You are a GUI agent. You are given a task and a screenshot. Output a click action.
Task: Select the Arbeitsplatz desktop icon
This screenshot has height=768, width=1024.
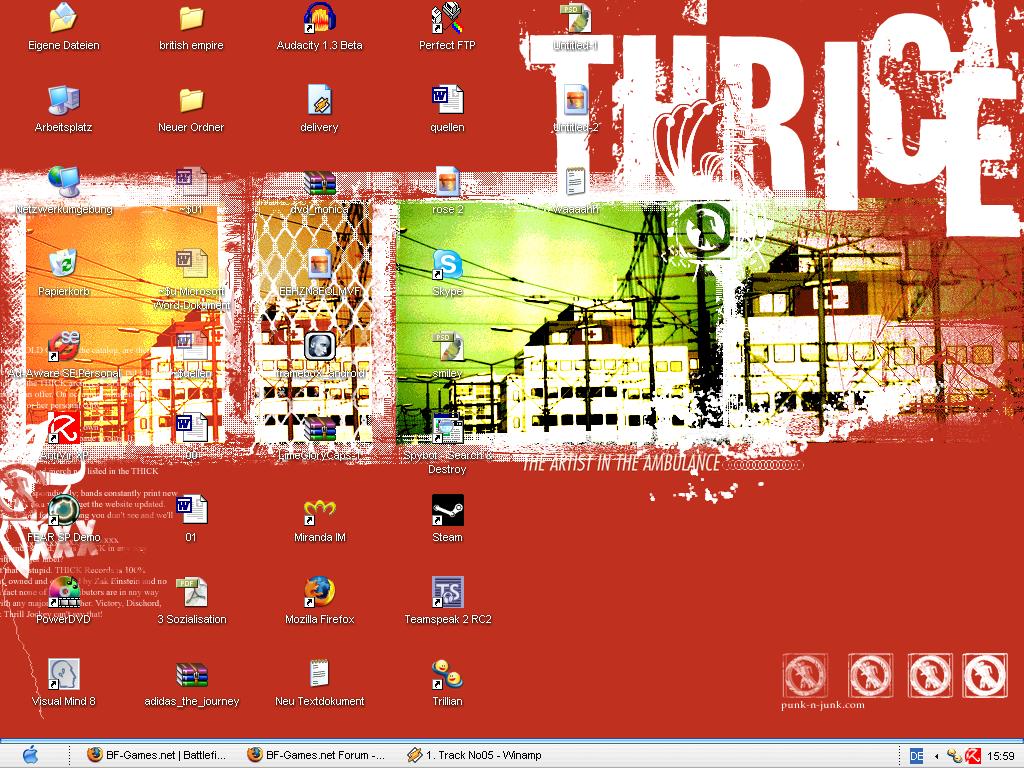tap(63, 101)
